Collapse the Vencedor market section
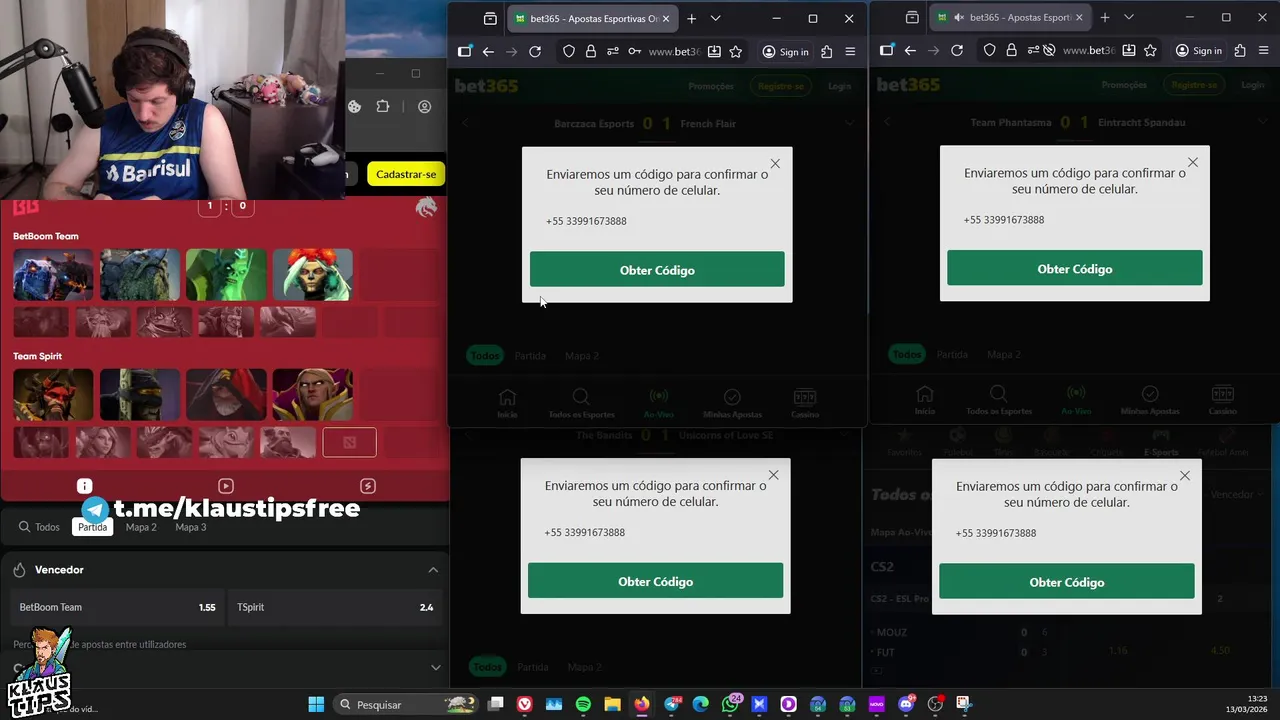The image size is (1280, 720). click(x=433, y=570)
